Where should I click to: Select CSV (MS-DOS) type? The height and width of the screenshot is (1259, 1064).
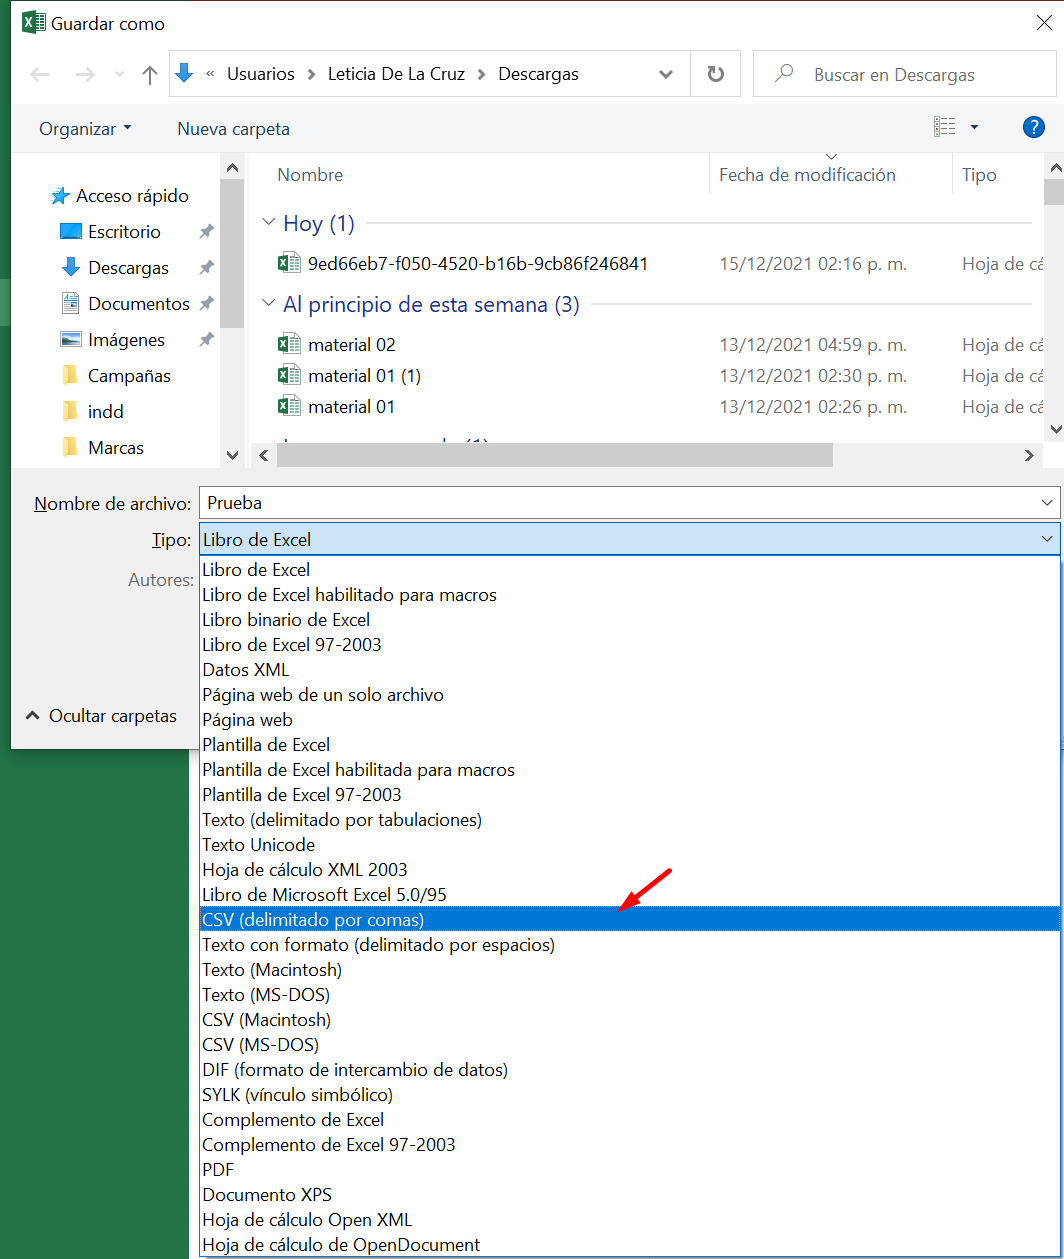point(630,1045)
